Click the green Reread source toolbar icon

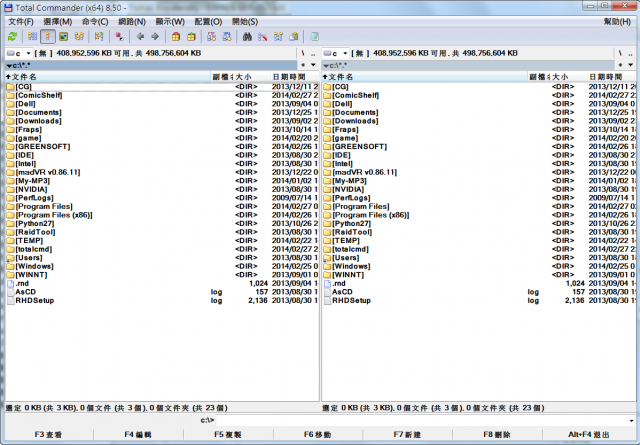click(x=13, y=37)
